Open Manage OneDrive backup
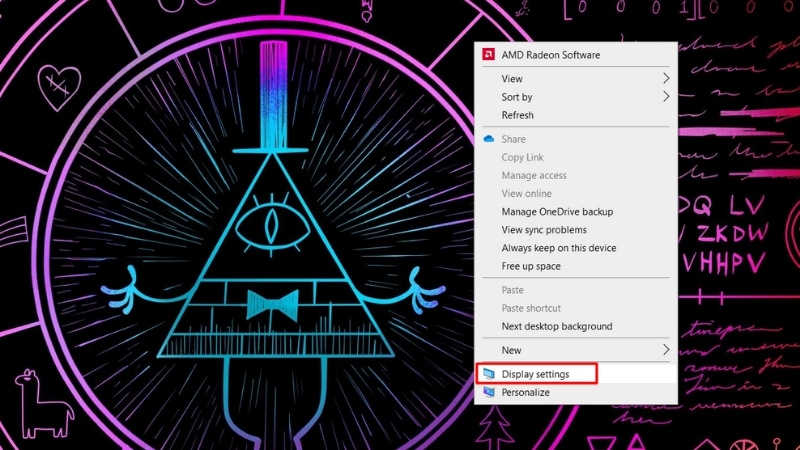This screenshot has height=450, width=800. pyautogui.click(x=576, y=211)
